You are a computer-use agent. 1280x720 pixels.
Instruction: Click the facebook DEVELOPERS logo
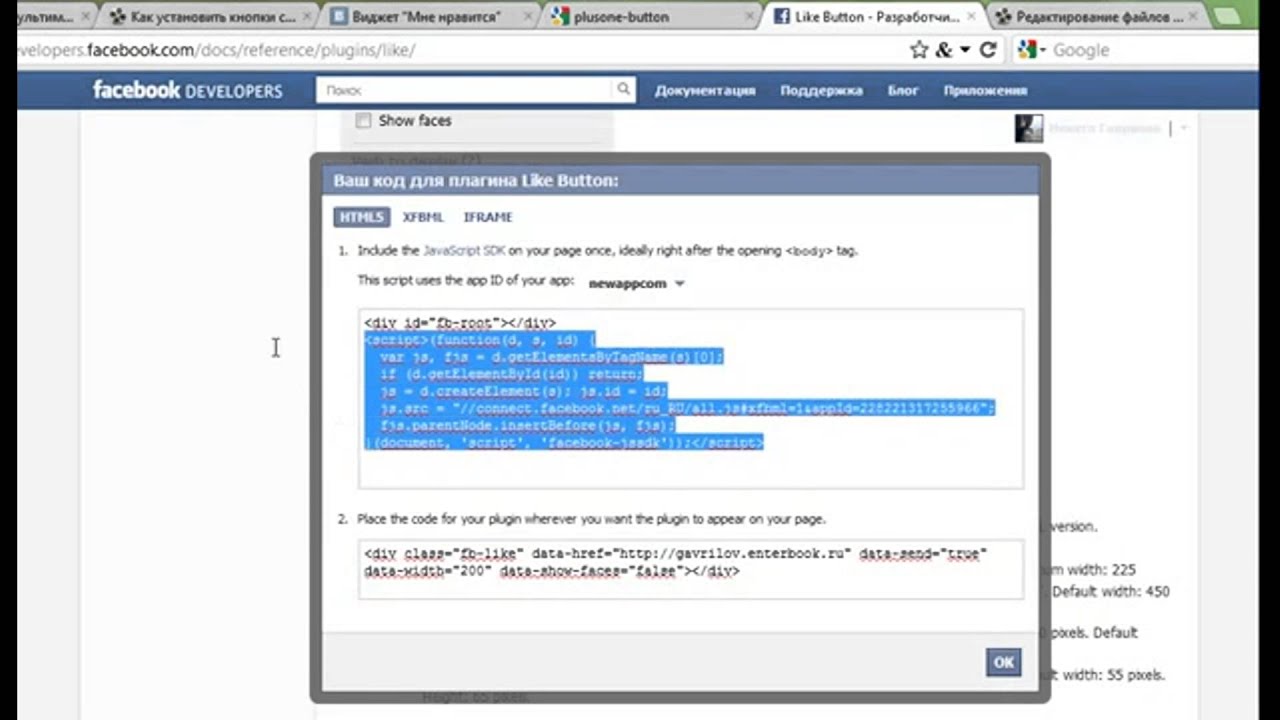coord(187,90)
